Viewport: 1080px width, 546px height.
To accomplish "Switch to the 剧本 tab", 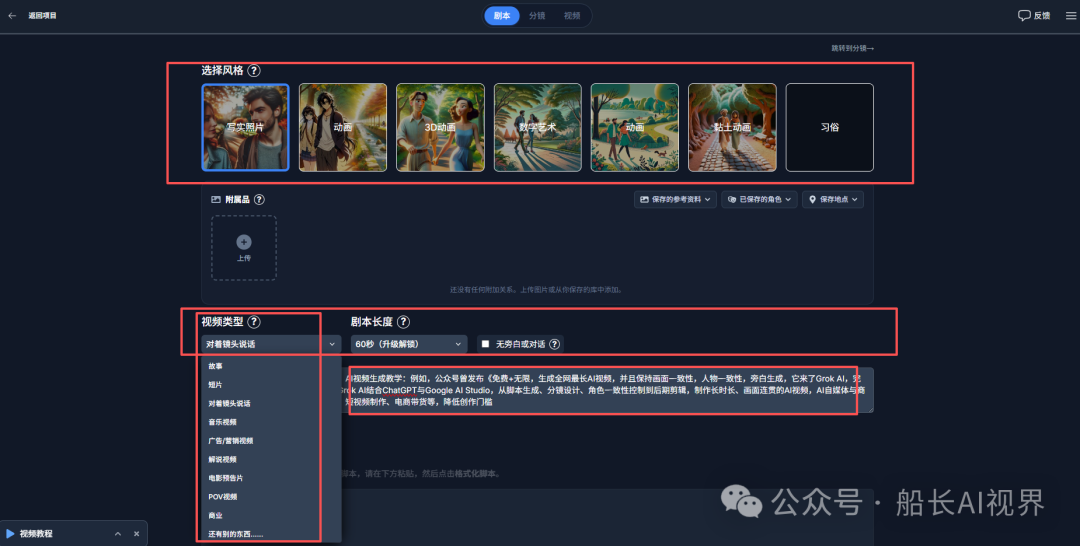I will [x=502, y=15].
